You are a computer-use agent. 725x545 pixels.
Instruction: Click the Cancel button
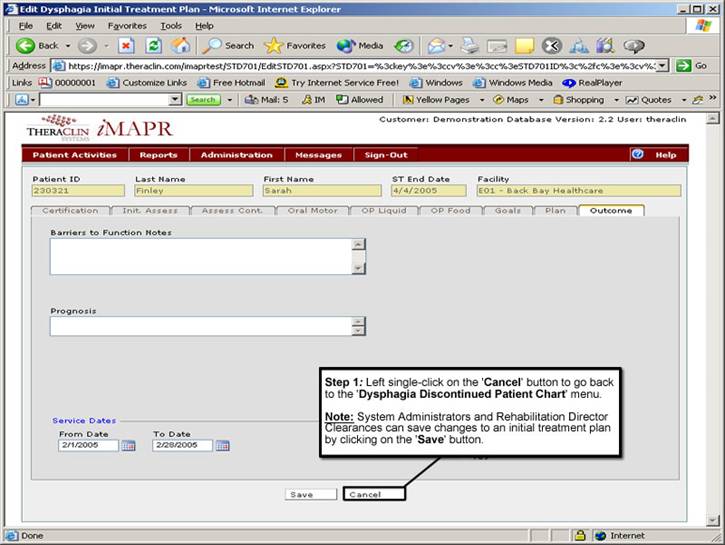[x=365, y=494]
